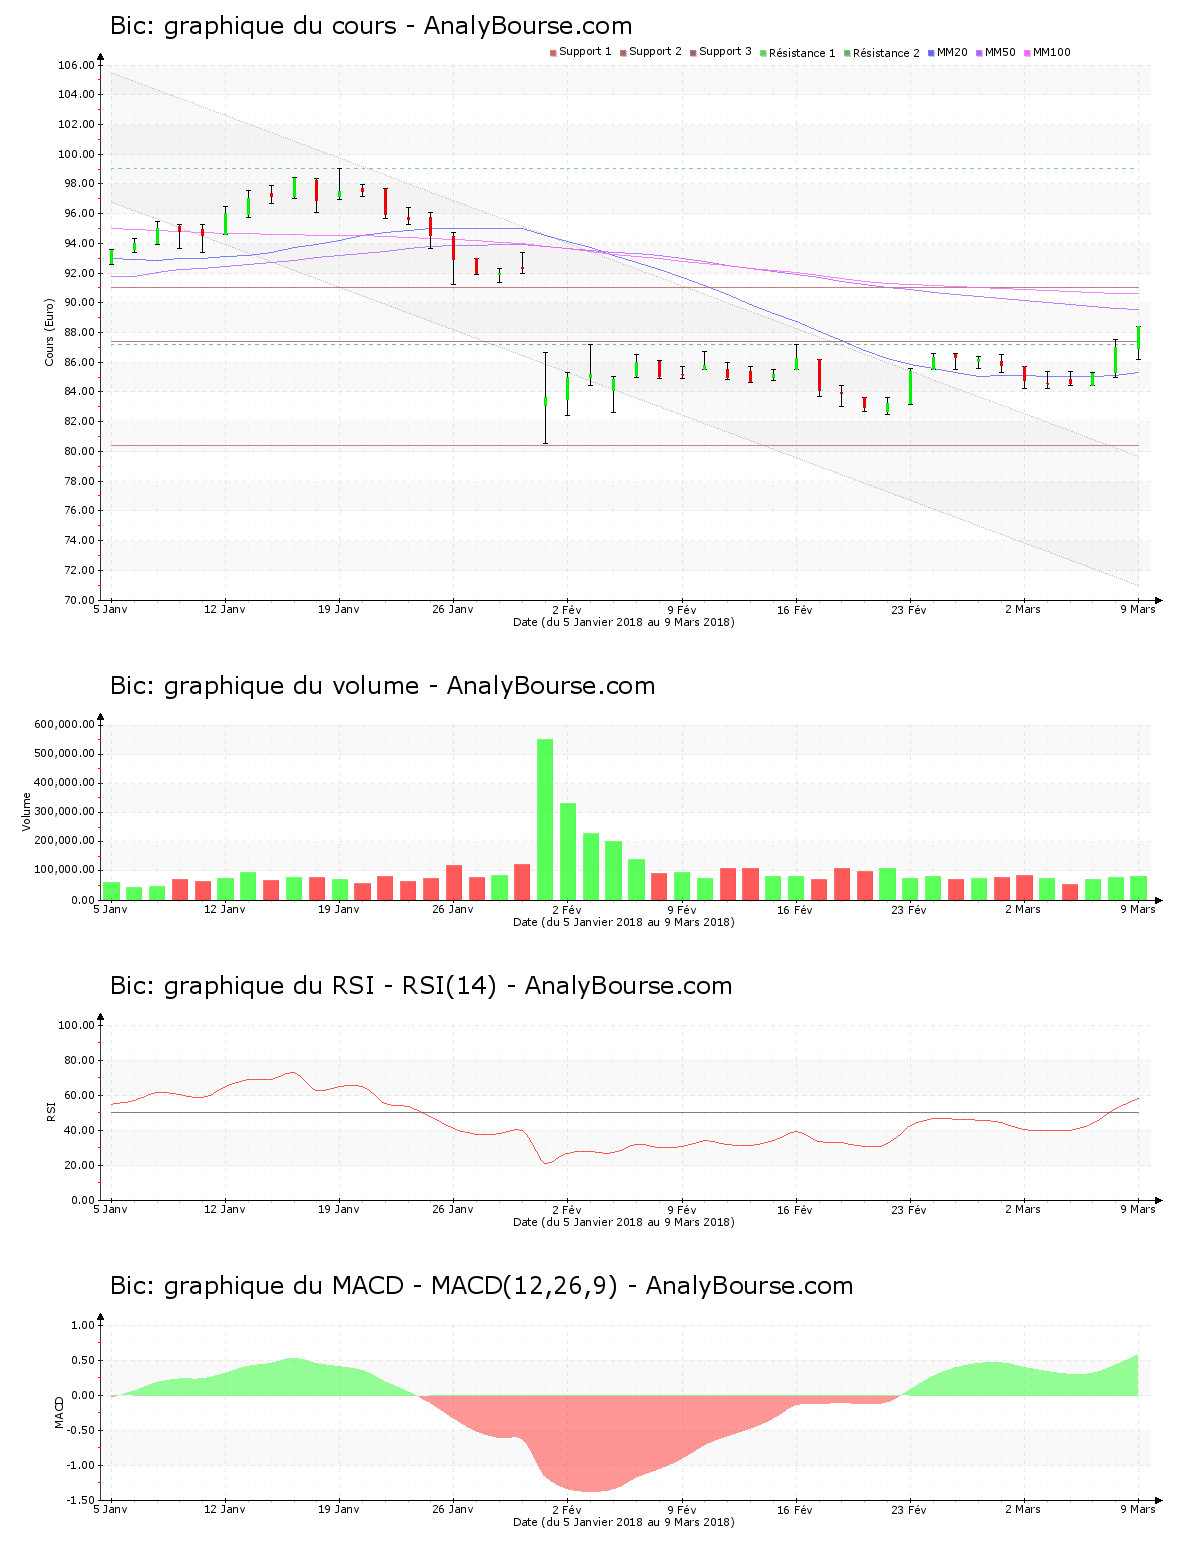The image size is (1200, 1550).
Task: Select the Support 3 legend marker
Action: tap(693, 52)
